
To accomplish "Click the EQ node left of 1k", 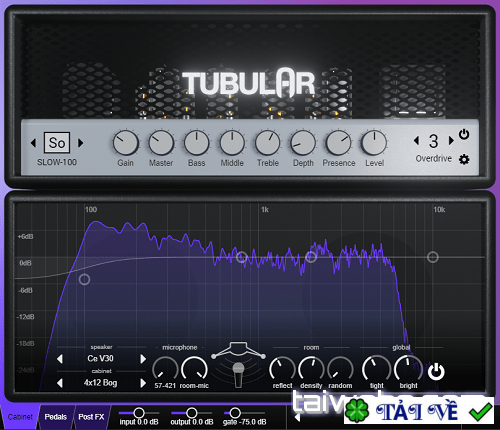I will (x=242, y=257).
